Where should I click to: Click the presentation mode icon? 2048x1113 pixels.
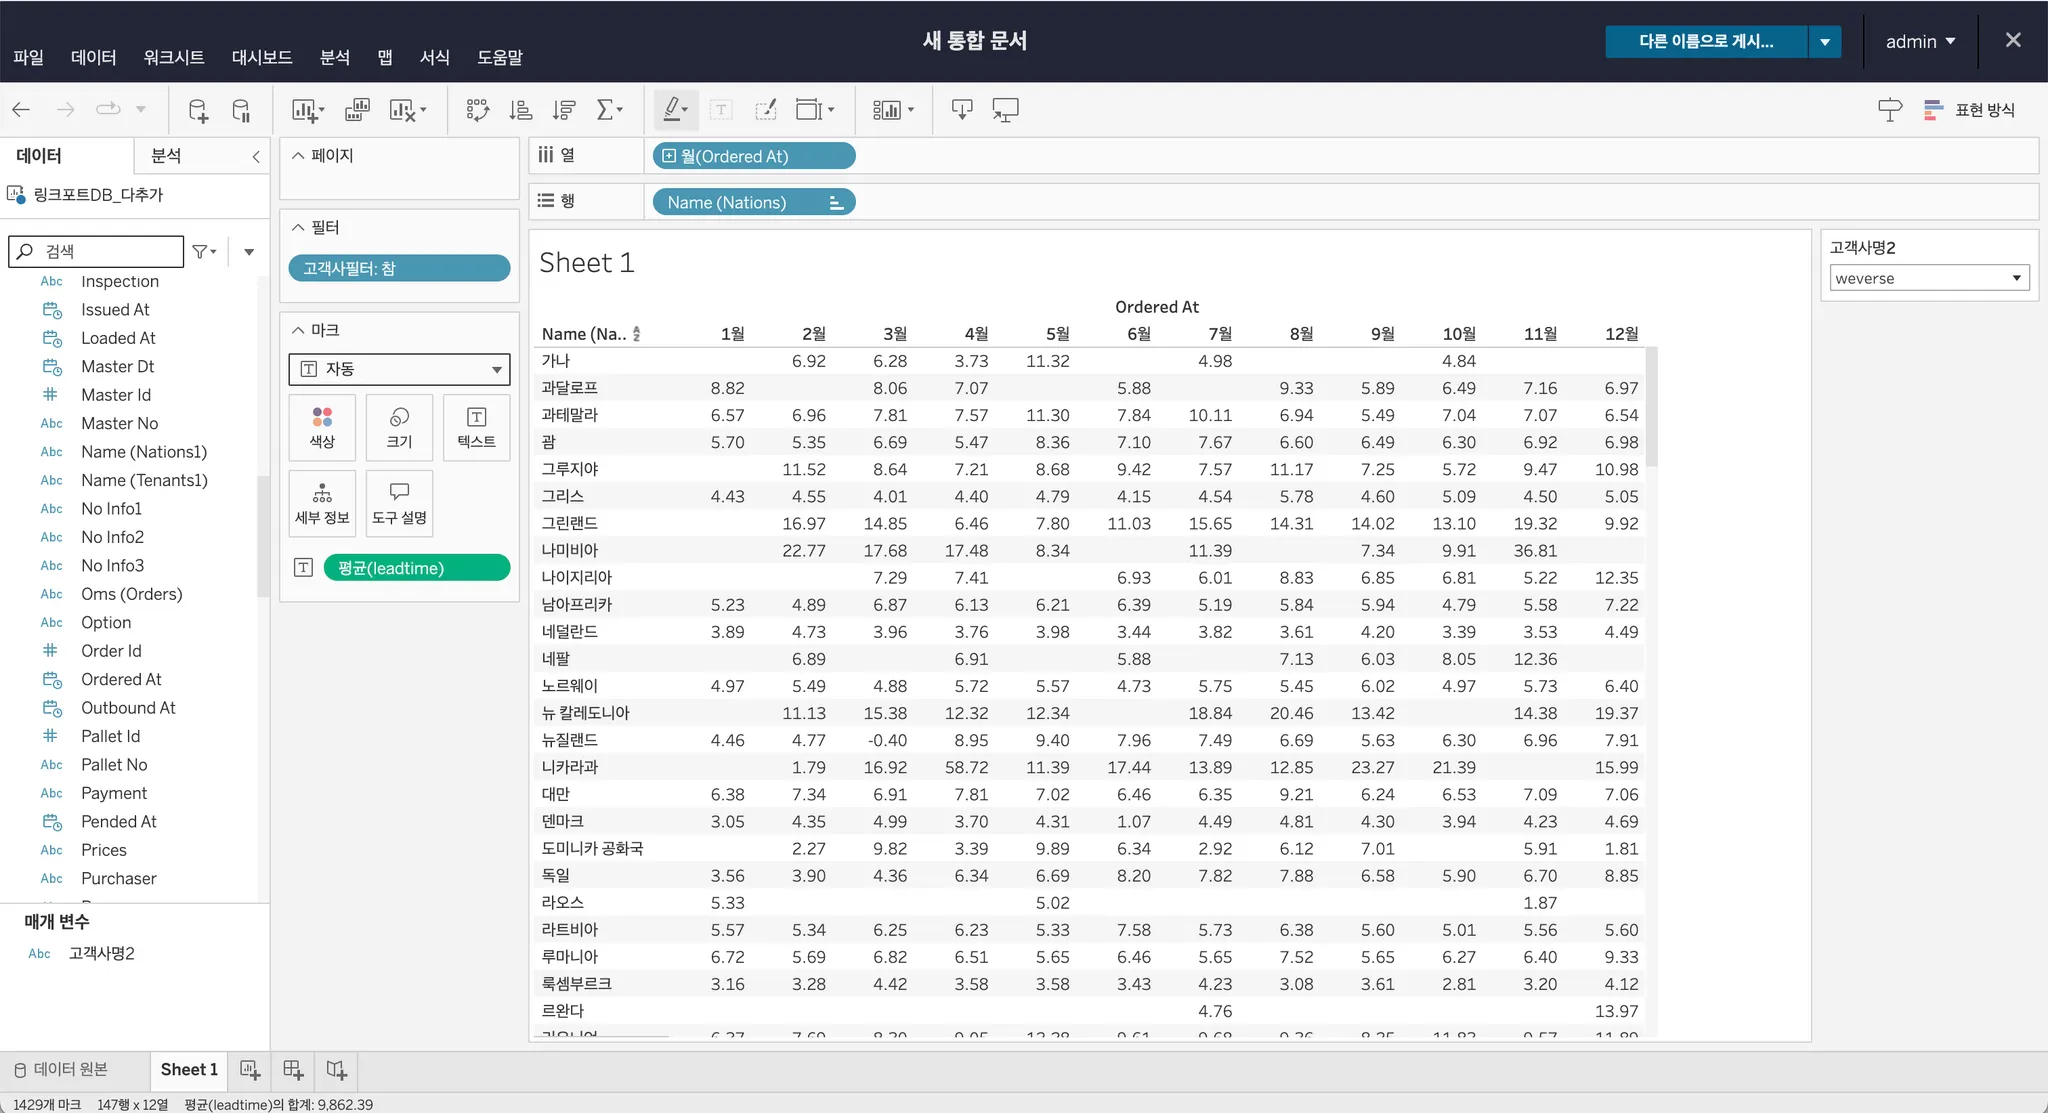click(1005, 110)
